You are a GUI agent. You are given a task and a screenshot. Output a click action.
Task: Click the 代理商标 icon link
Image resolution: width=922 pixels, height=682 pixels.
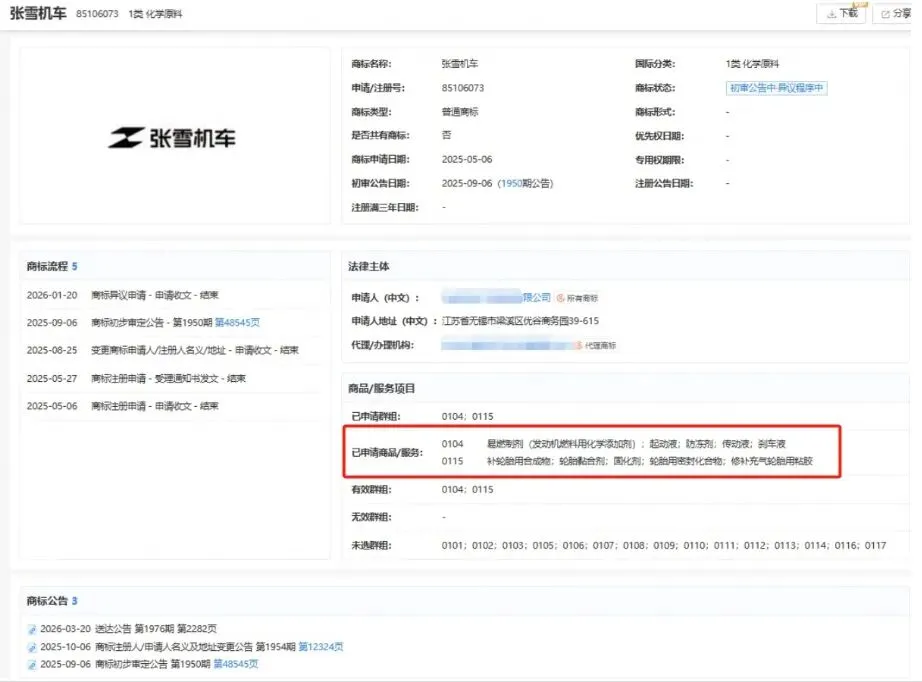click(x=595, y=345)
